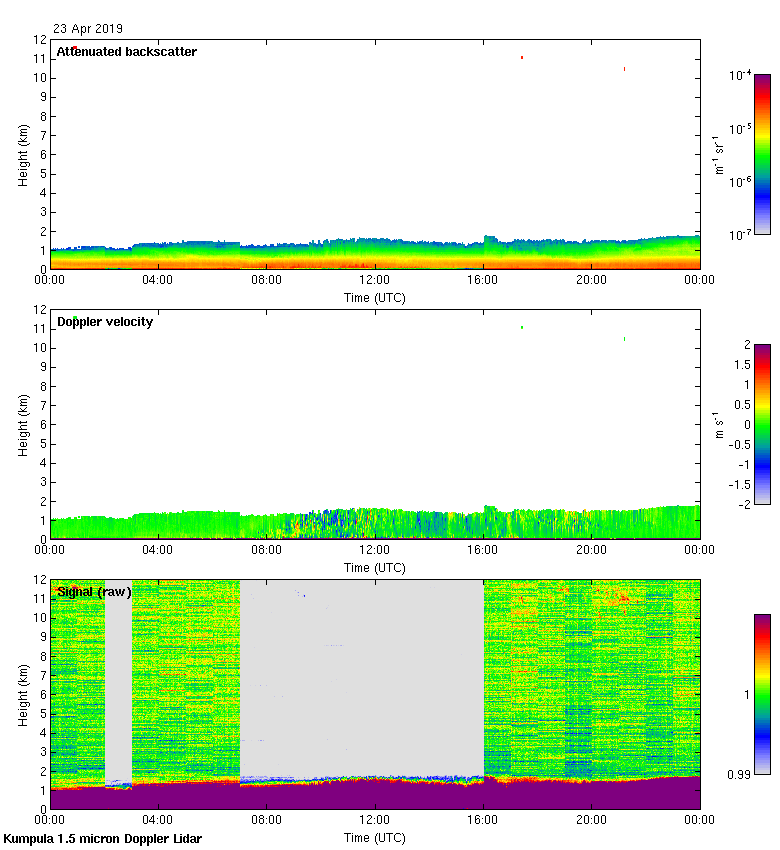The height and width of the screenshot is (850, 780).
Task: Click the Doppler velocity panel title
Action: pos(105,321)
